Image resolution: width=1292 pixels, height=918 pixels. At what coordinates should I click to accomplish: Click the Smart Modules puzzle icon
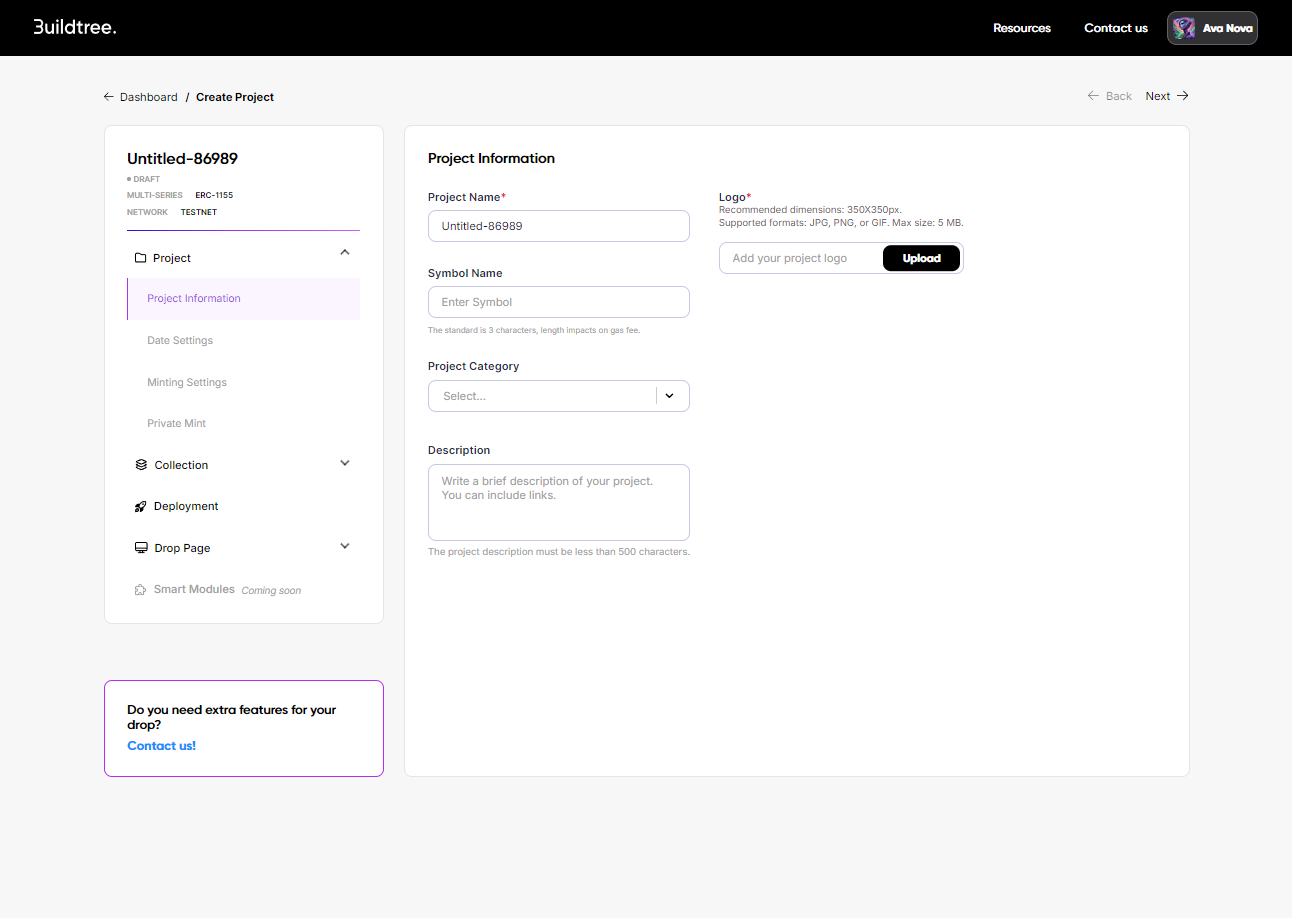(x=141, y=590)
